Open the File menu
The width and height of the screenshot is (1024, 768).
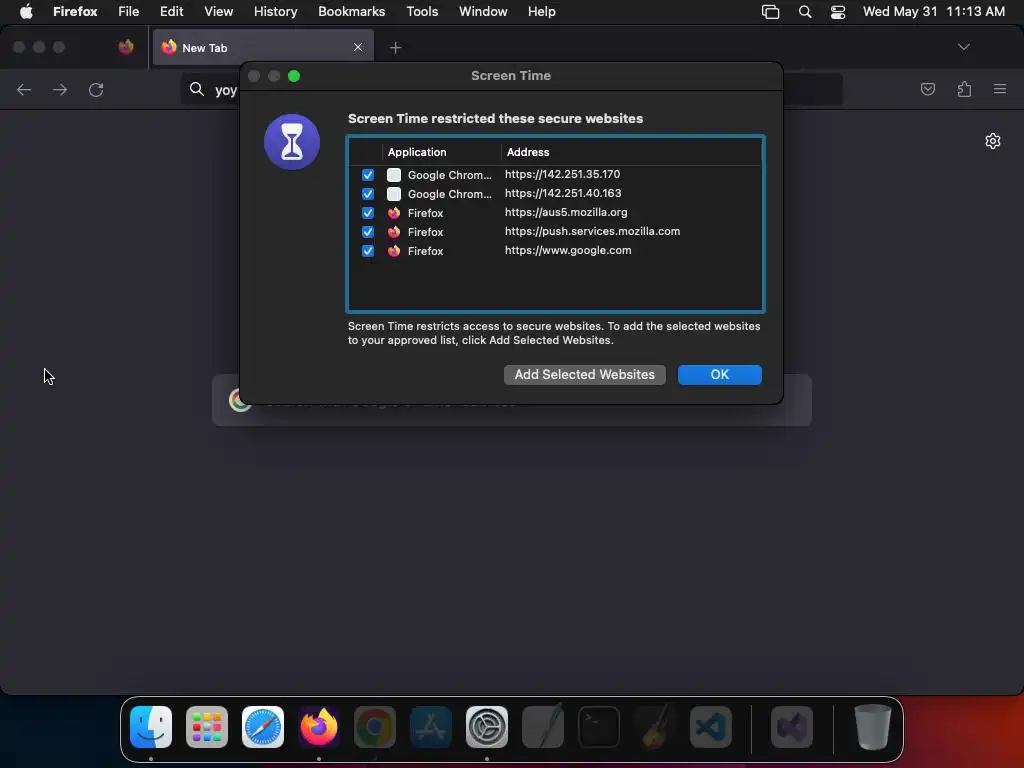(129, 12)
